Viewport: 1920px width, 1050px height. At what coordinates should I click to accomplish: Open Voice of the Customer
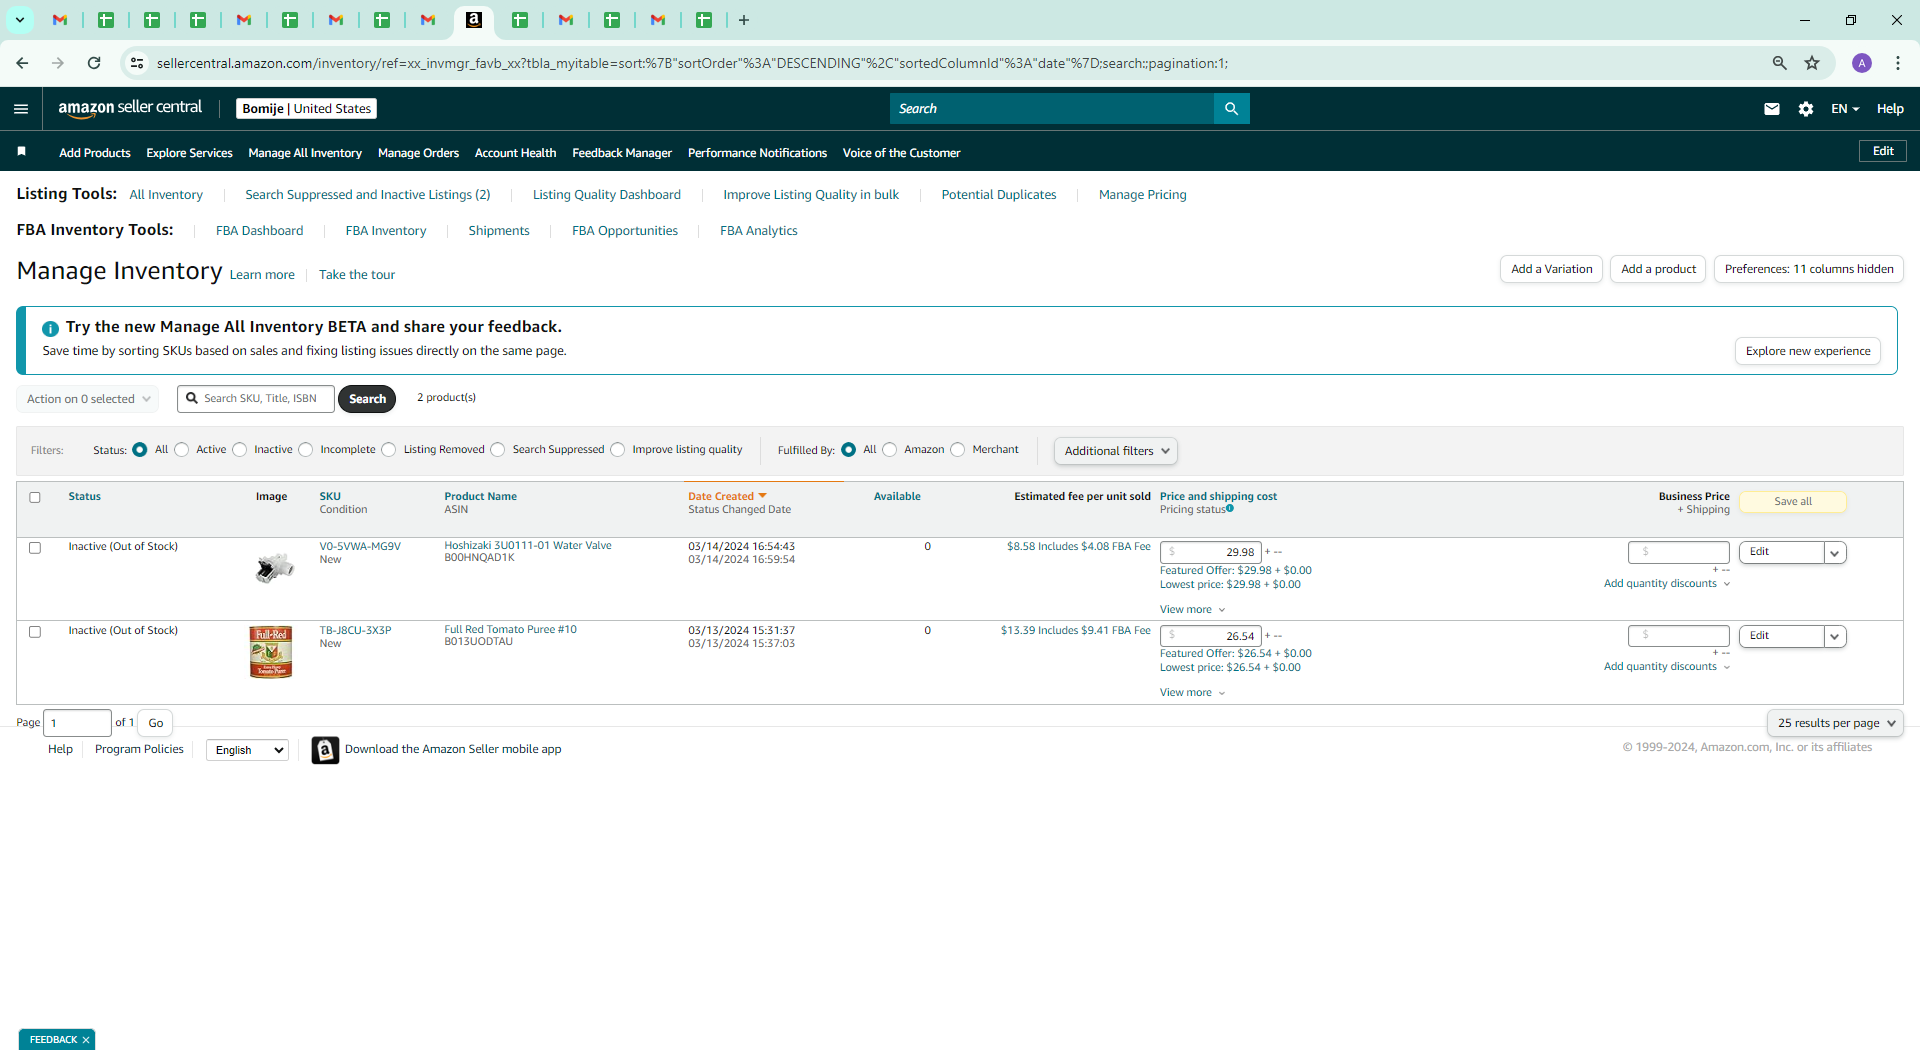901,153
